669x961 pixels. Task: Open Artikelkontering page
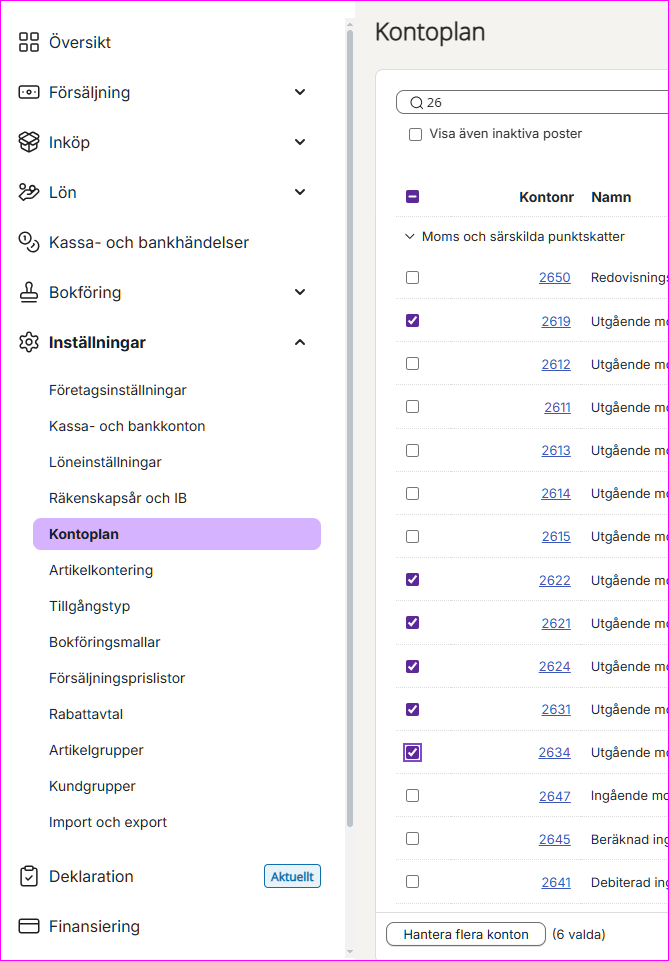click(101, 571)
